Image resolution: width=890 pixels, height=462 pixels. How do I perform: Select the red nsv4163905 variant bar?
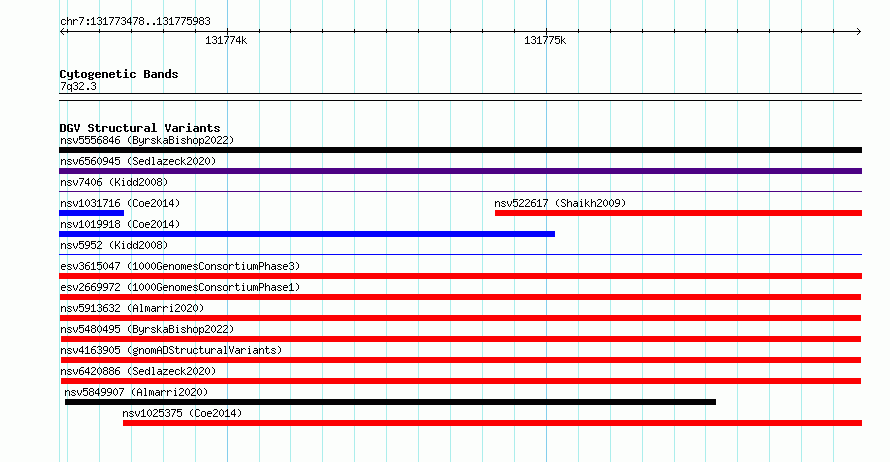(x=461, y=360)
